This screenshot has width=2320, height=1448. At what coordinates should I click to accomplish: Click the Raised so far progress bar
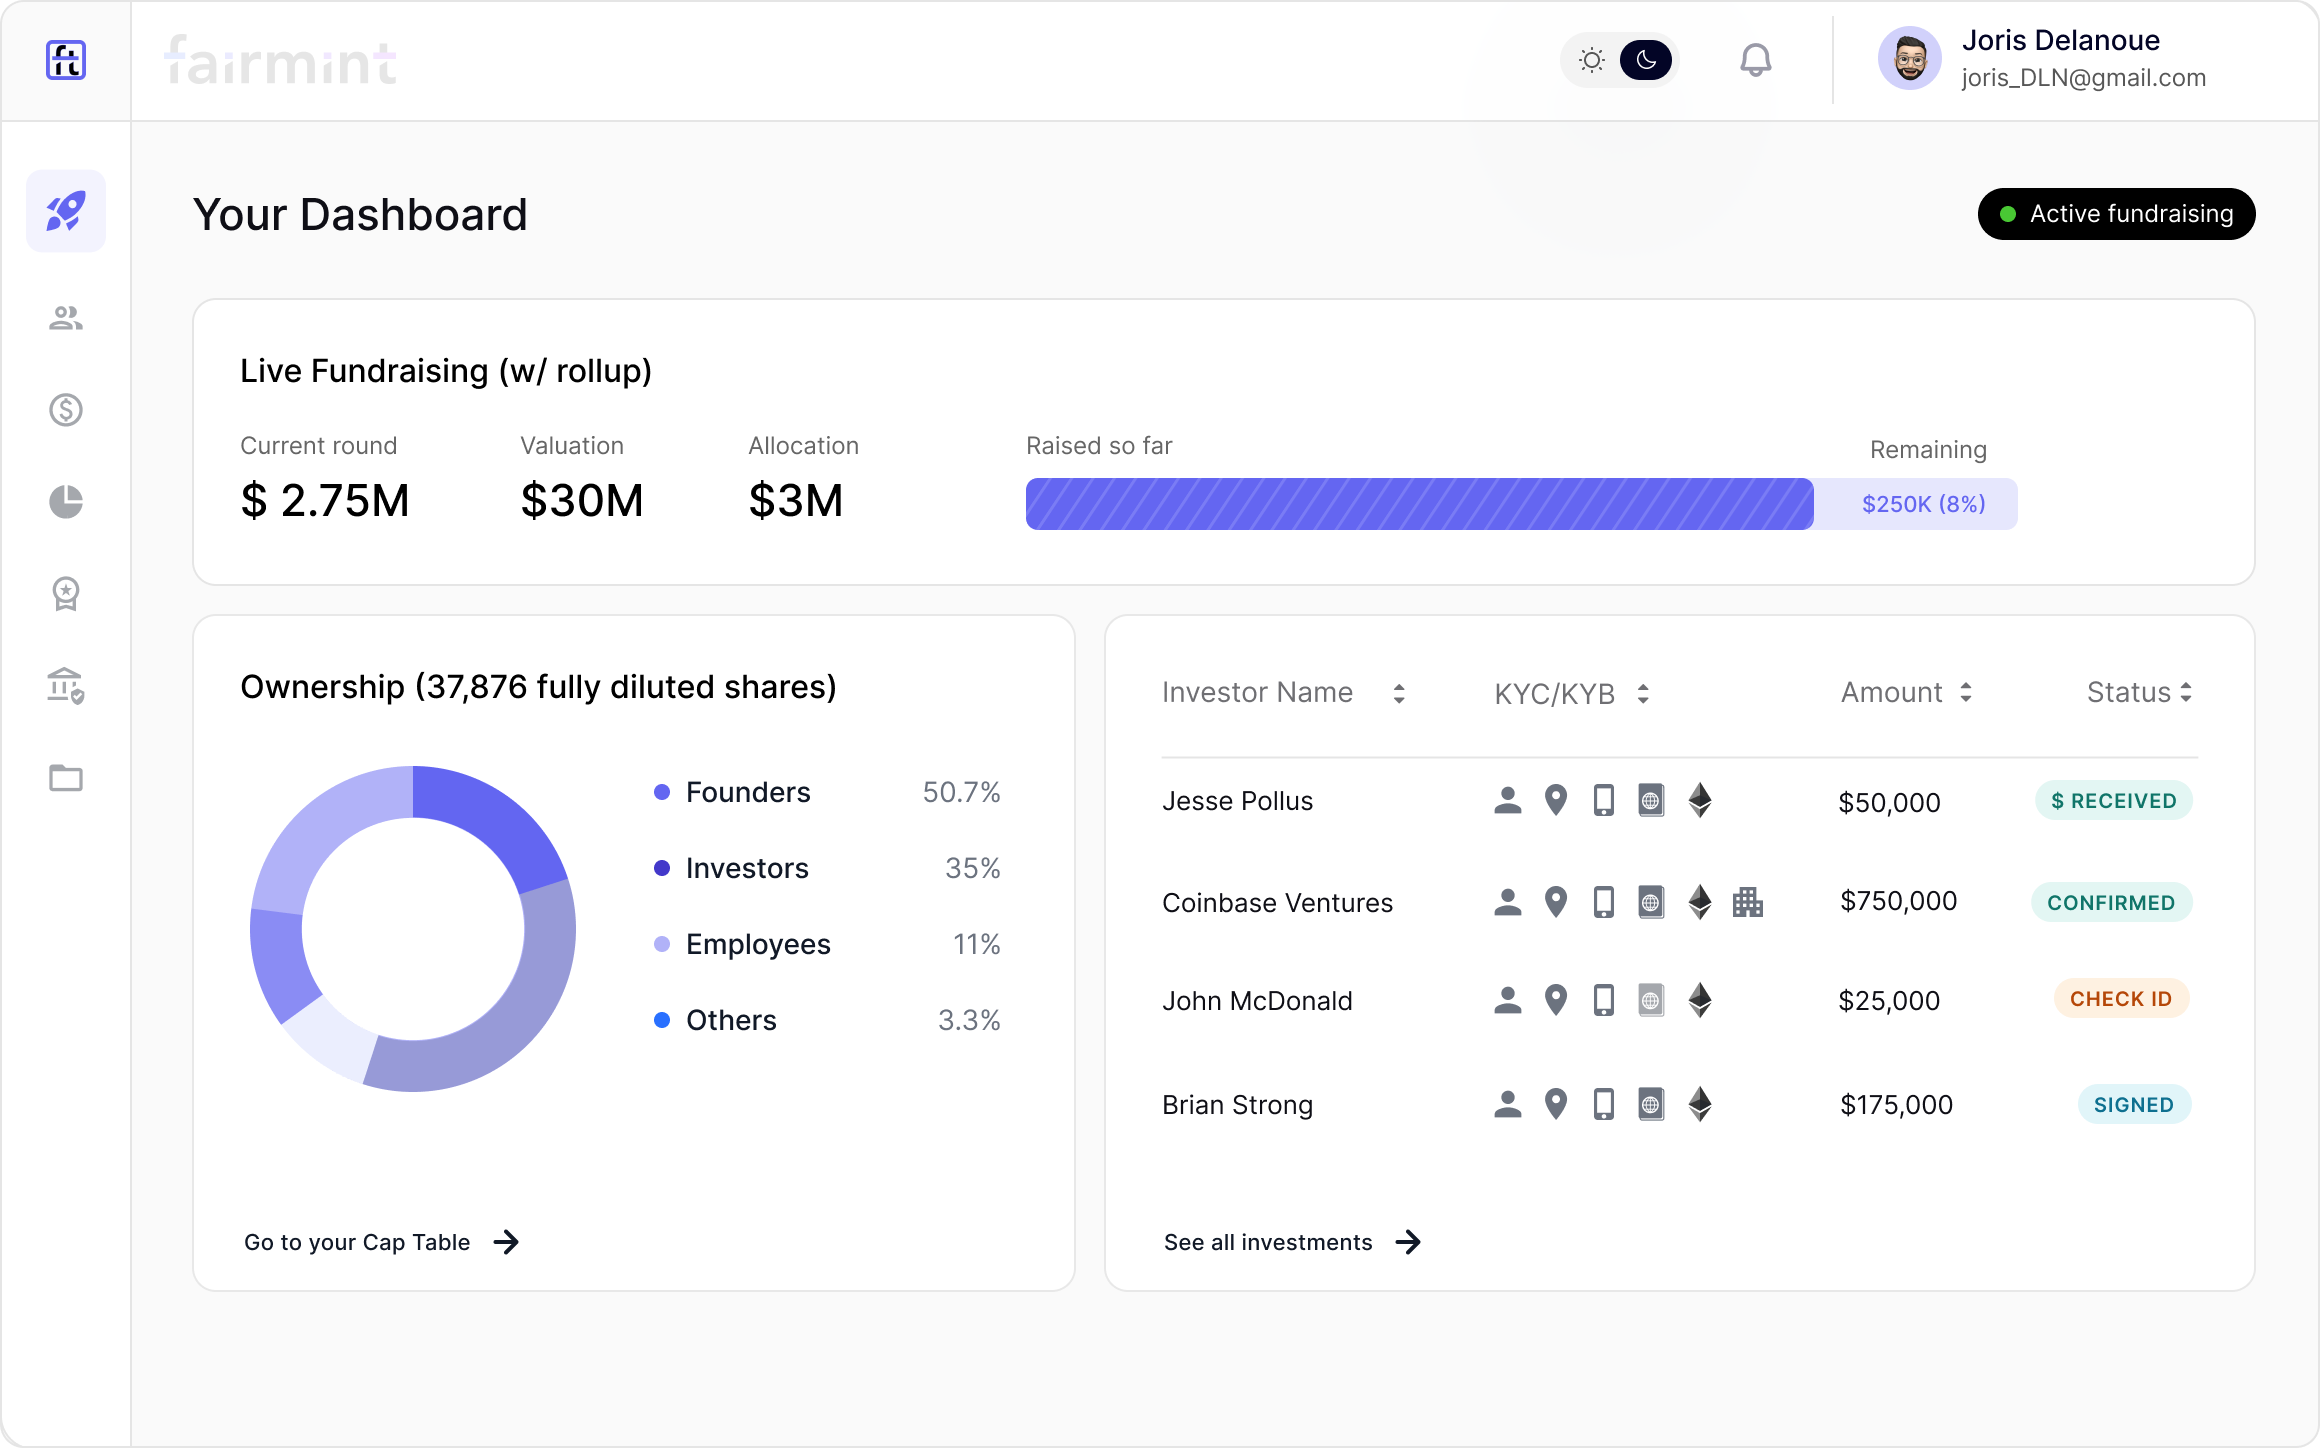(1420, 504)
